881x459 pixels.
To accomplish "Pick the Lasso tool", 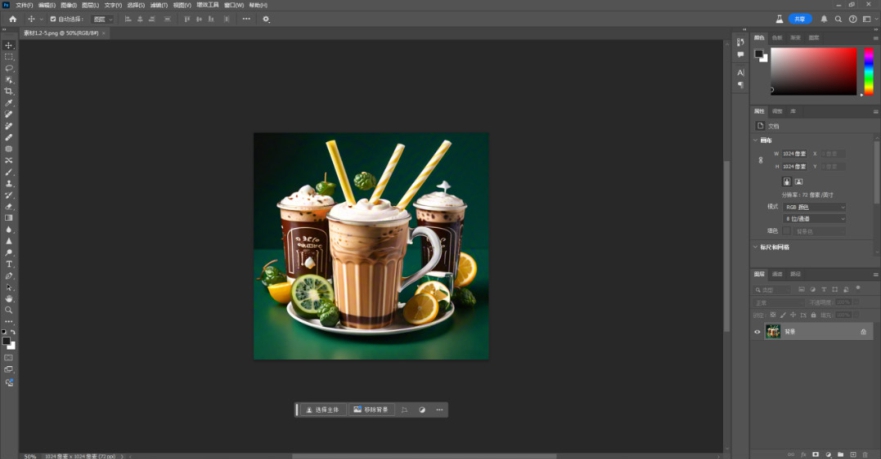I will pyautogui.click(x=9, y=68).
